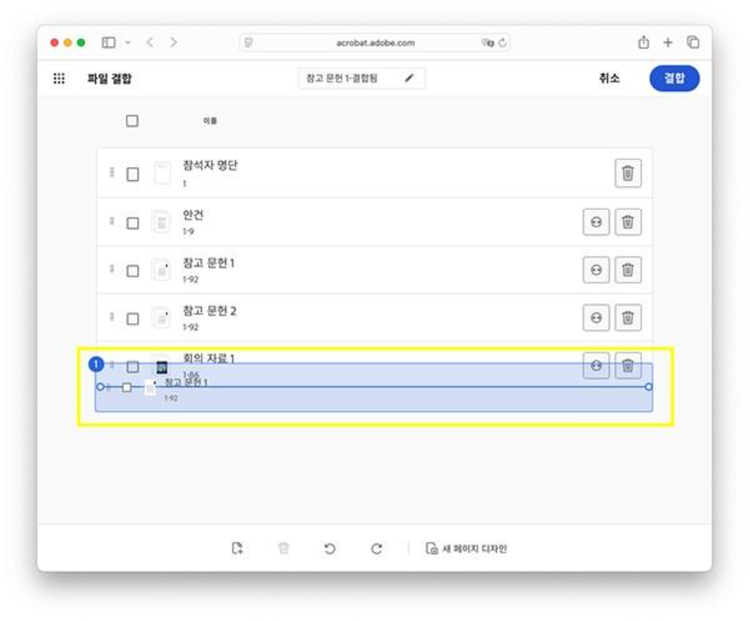This screenshot has width=750, height=621.
Task: Click the add files icon in bottom toolbar
Action: [x=237, y=548]
